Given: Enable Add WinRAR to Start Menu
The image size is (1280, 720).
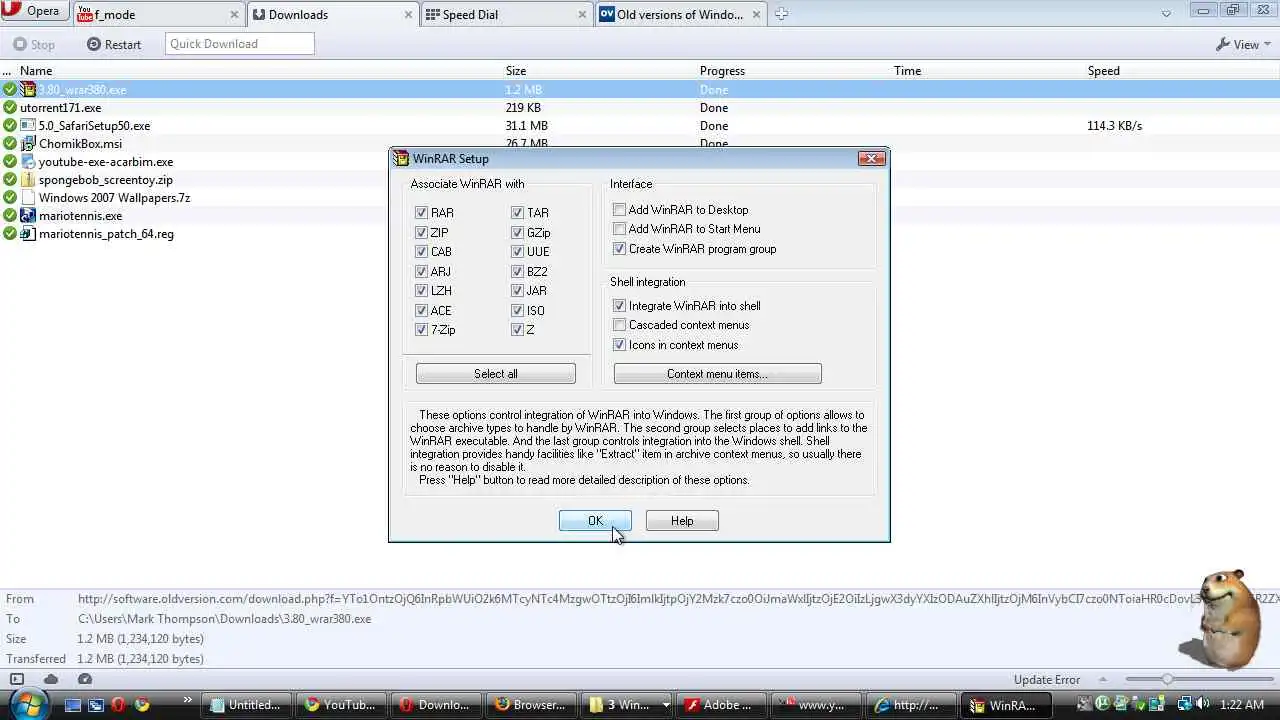Looking at the screenshot, I should point(619,229).
